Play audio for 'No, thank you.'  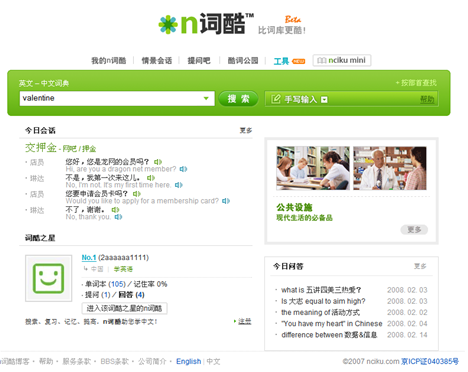point(118,217)
